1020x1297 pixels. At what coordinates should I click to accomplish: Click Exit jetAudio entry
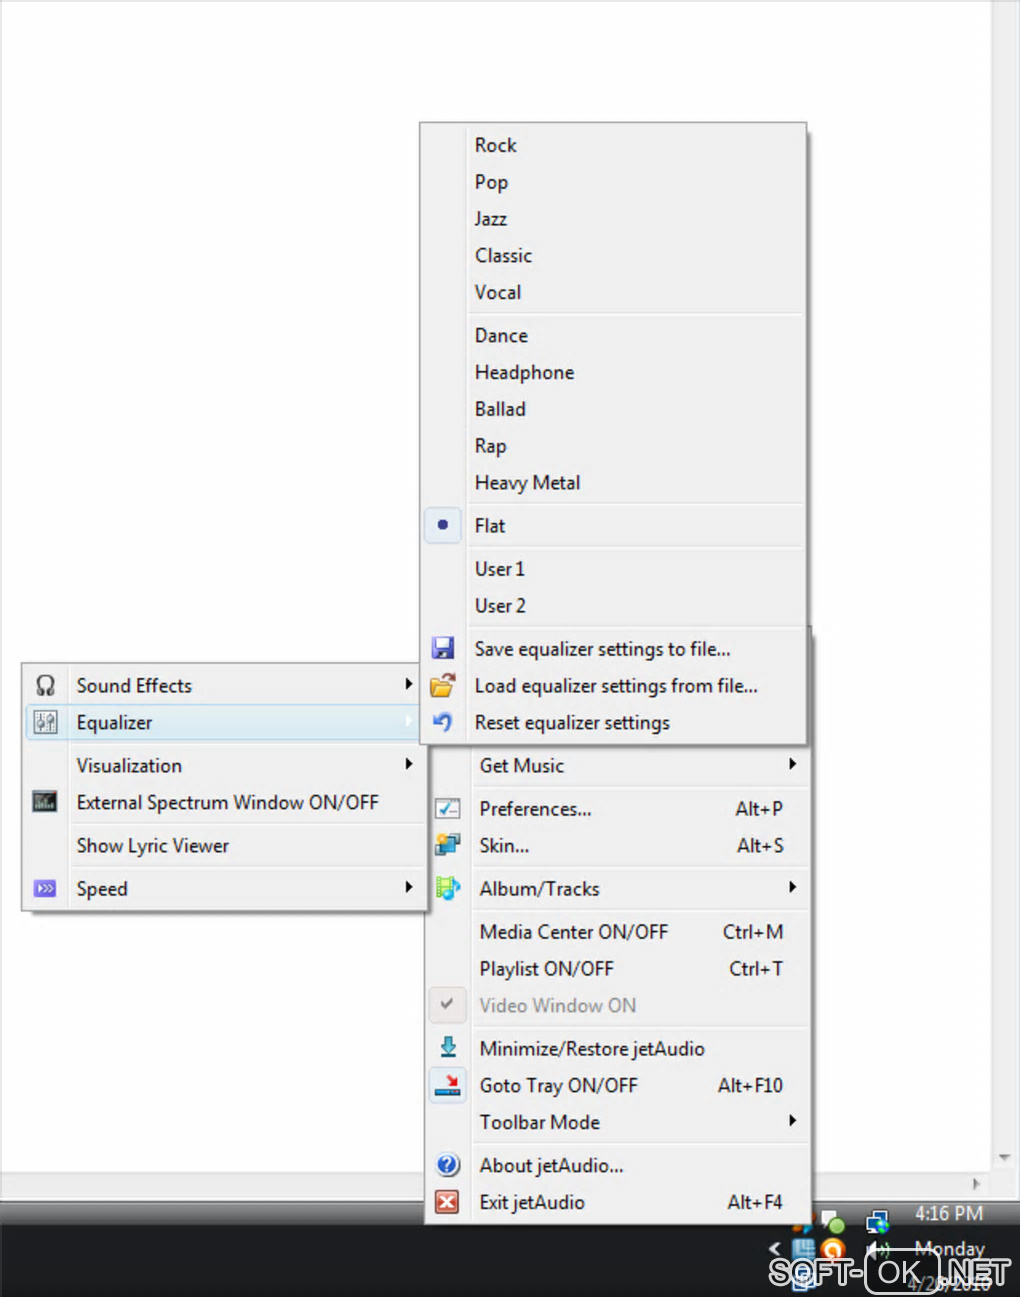(618, 1202)
